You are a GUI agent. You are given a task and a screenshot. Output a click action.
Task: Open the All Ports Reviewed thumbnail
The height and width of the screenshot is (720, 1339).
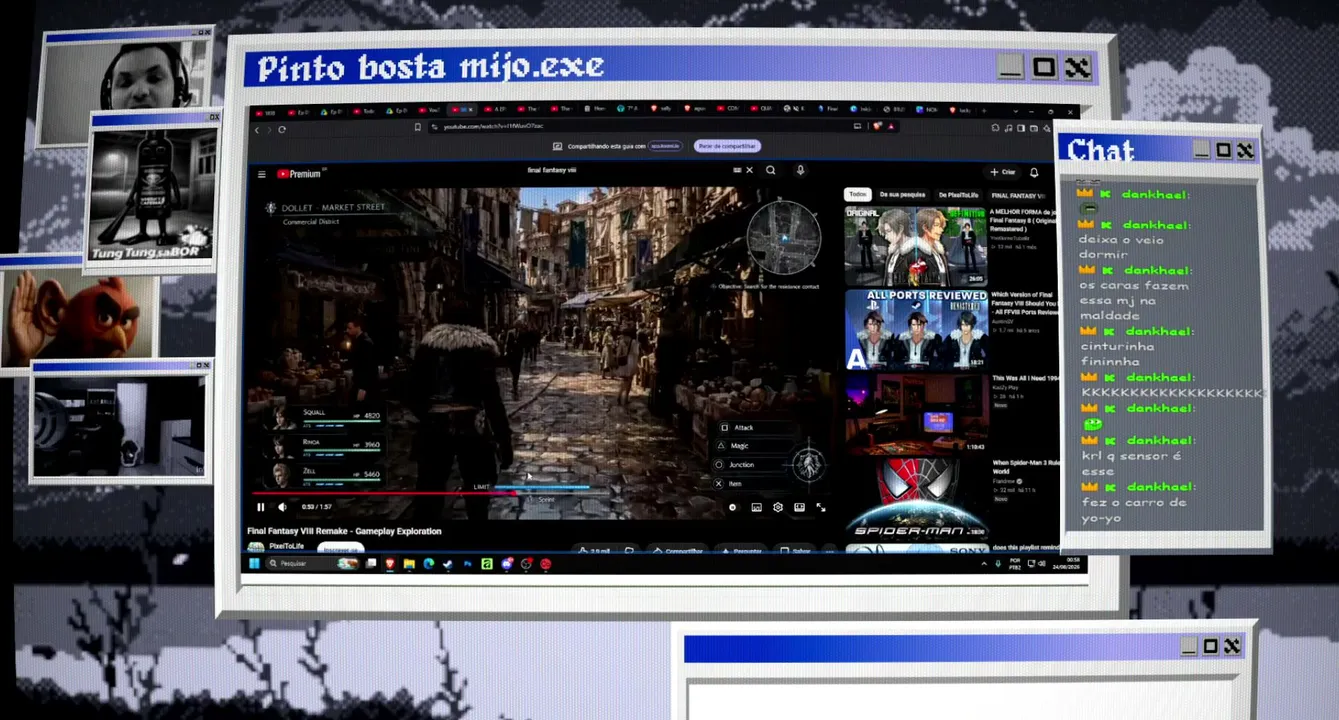(916, 329)
